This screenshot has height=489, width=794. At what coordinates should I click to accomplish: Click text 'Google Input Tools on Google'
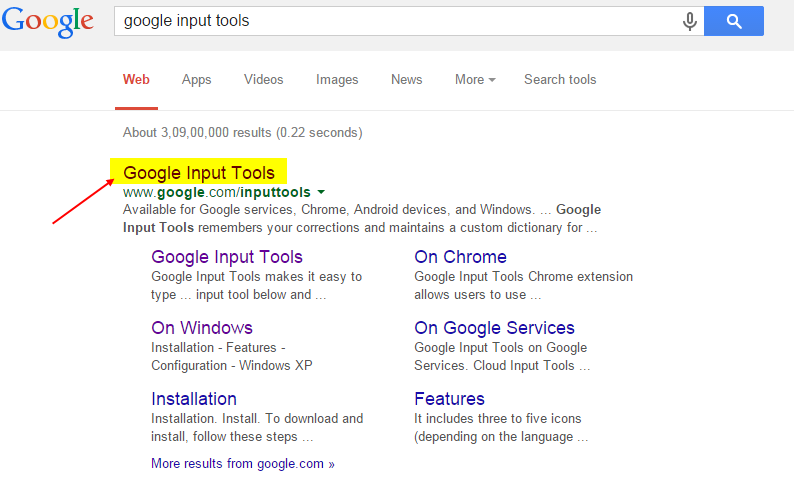click(x=501, y=348)
